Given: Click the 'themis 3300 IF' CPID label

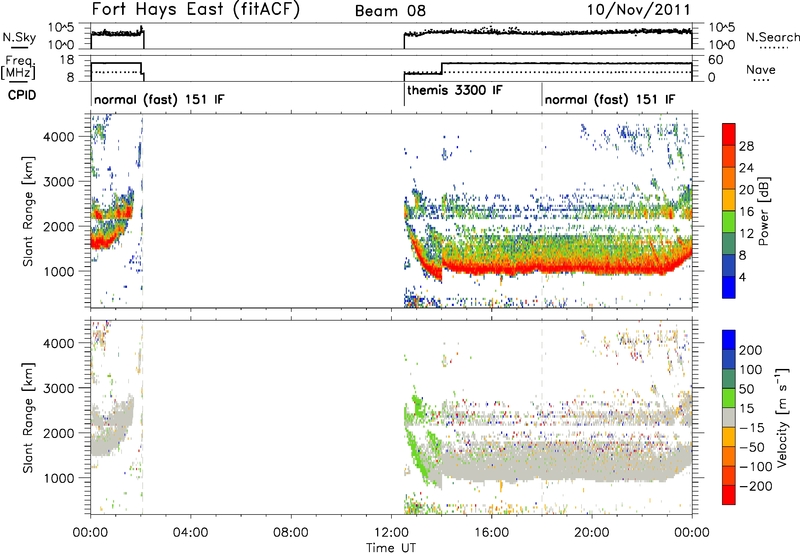Looking at the screenshot, I should tap(455, 91).
